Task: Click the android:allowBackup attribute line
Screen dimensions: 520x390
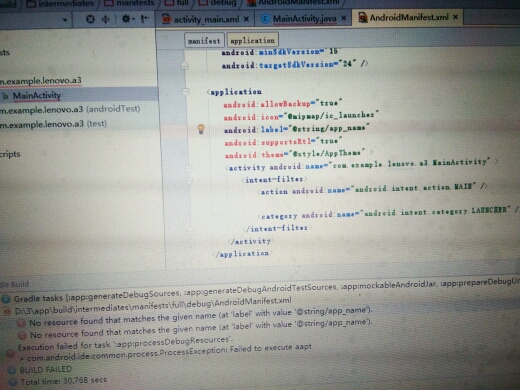Action: click(x=283, y=104)
